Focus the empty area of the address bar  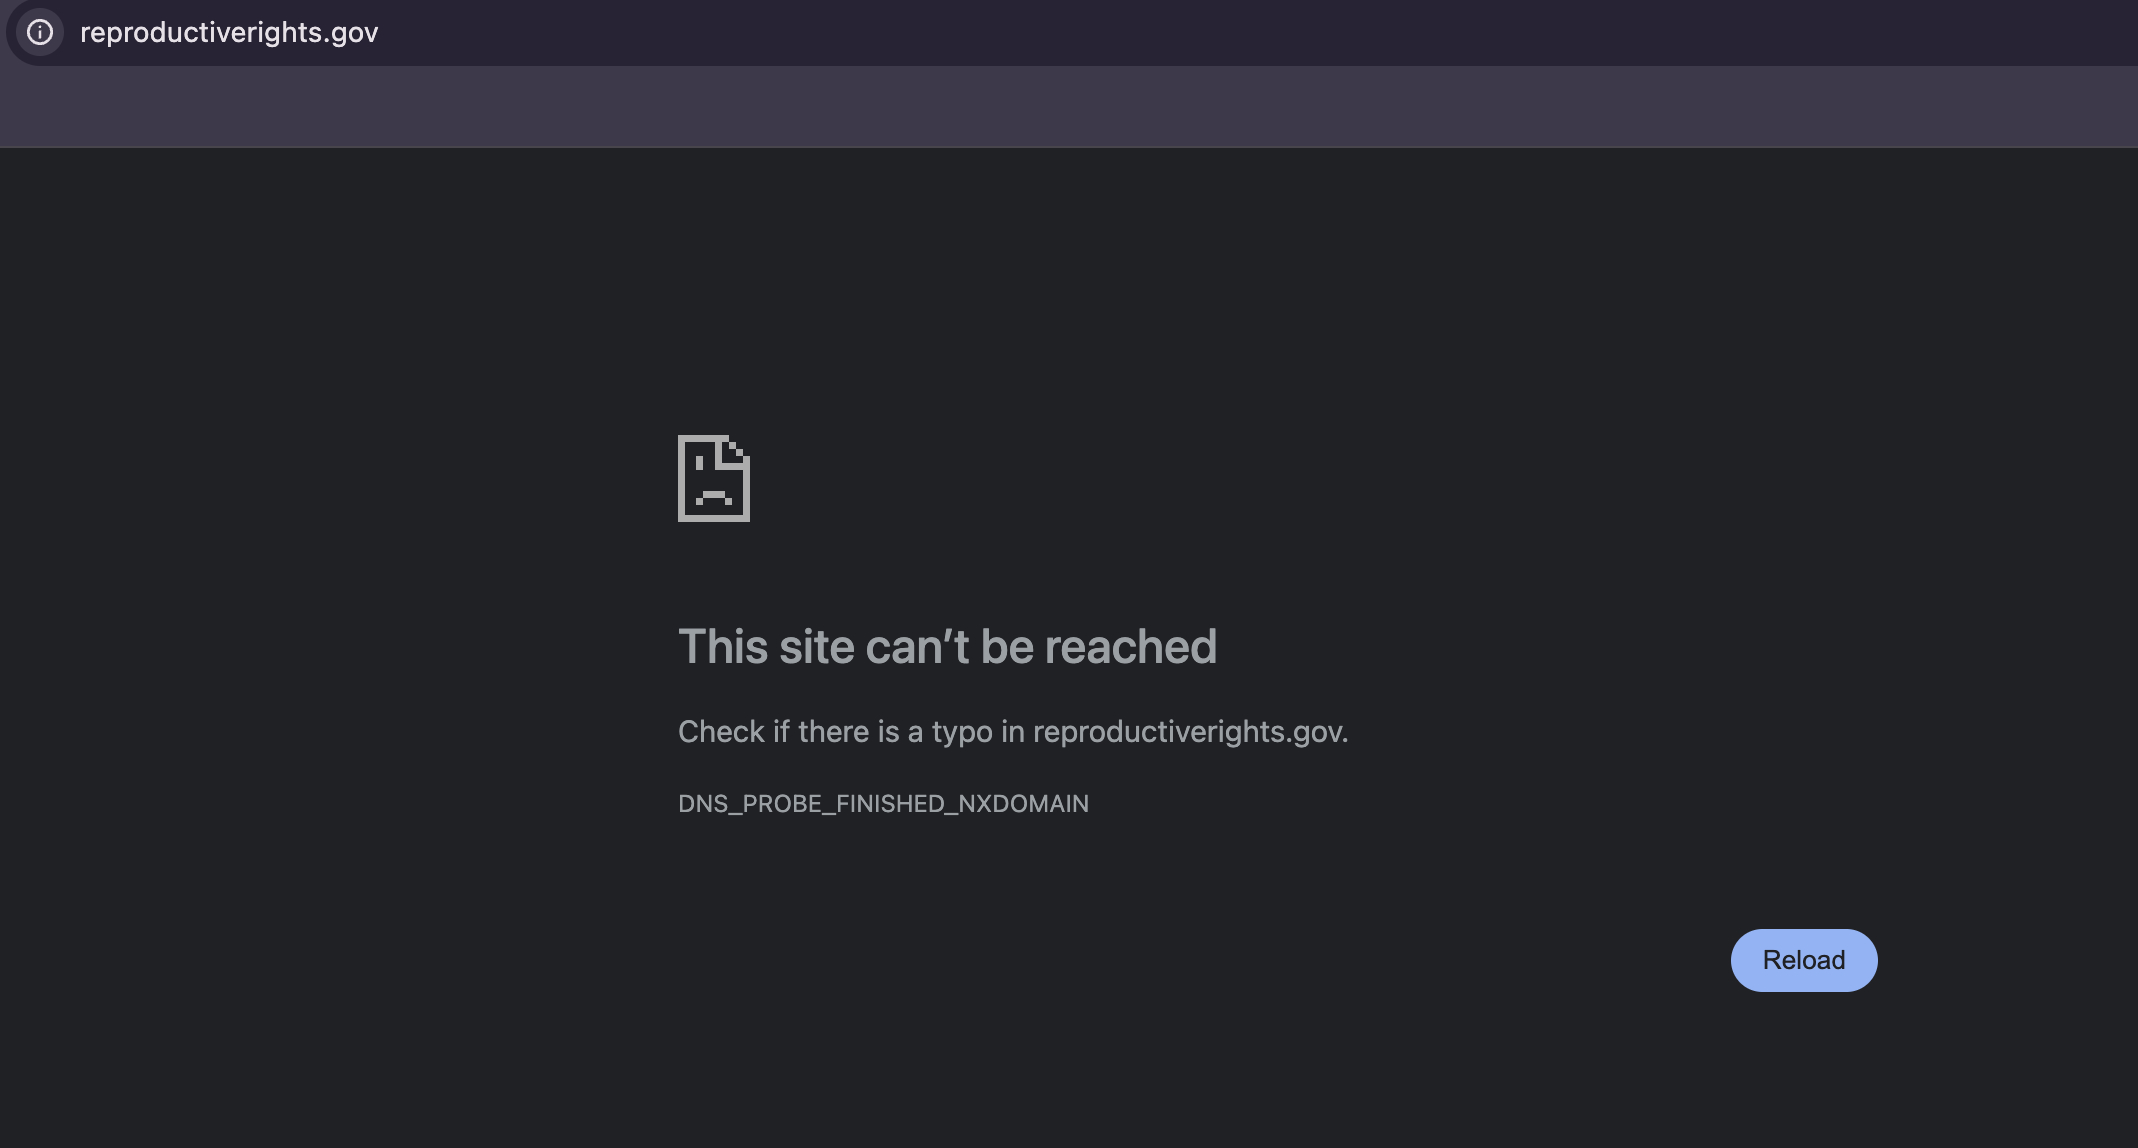1250,32
